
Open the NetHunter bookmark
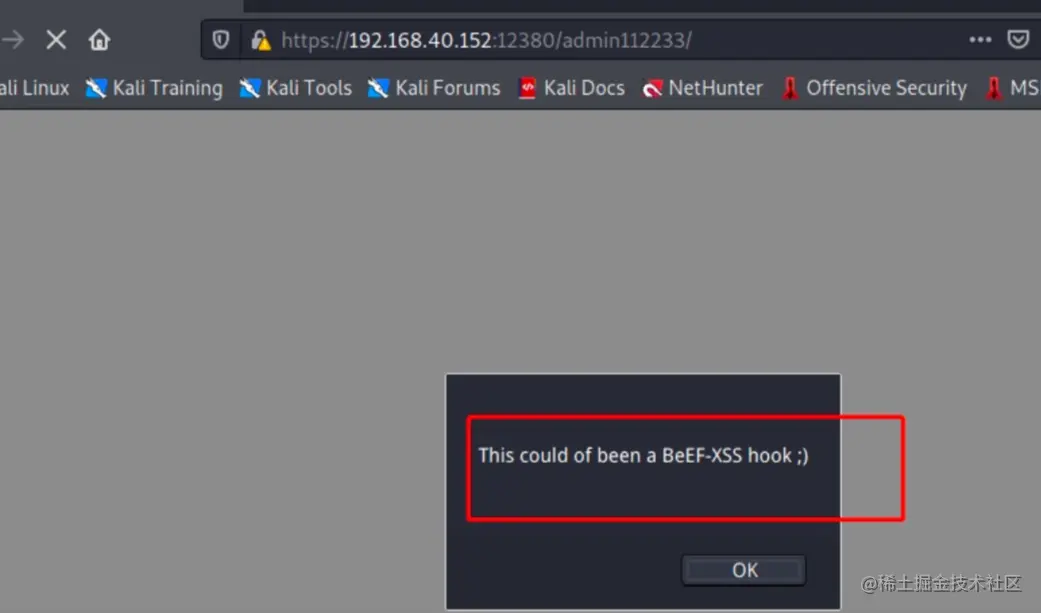coord(702,88)
